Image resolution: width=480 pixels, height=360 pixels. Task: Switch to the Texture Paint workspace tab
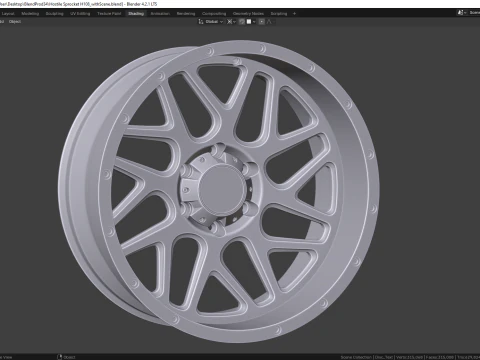(x=109, y=14)
